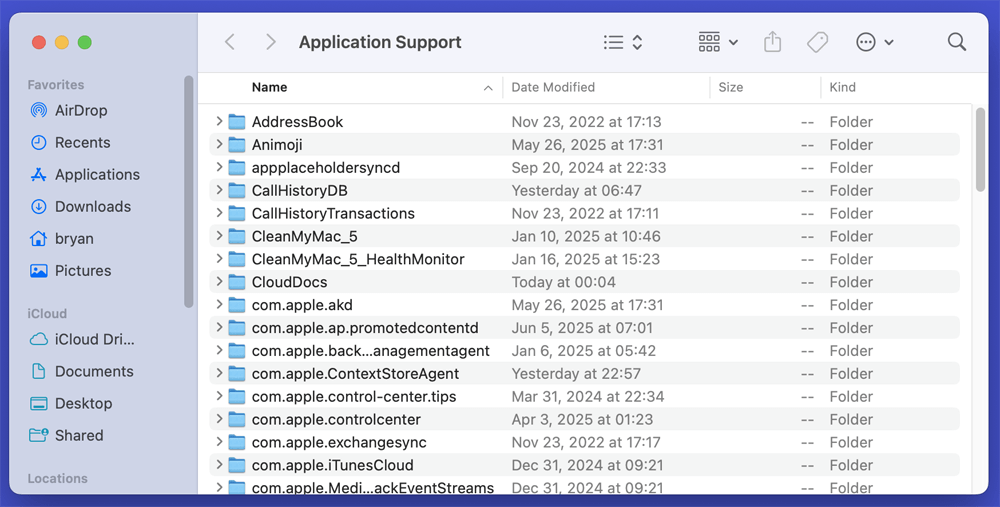
Task: Select the Animoji folder icon
Action: point(237,145)
